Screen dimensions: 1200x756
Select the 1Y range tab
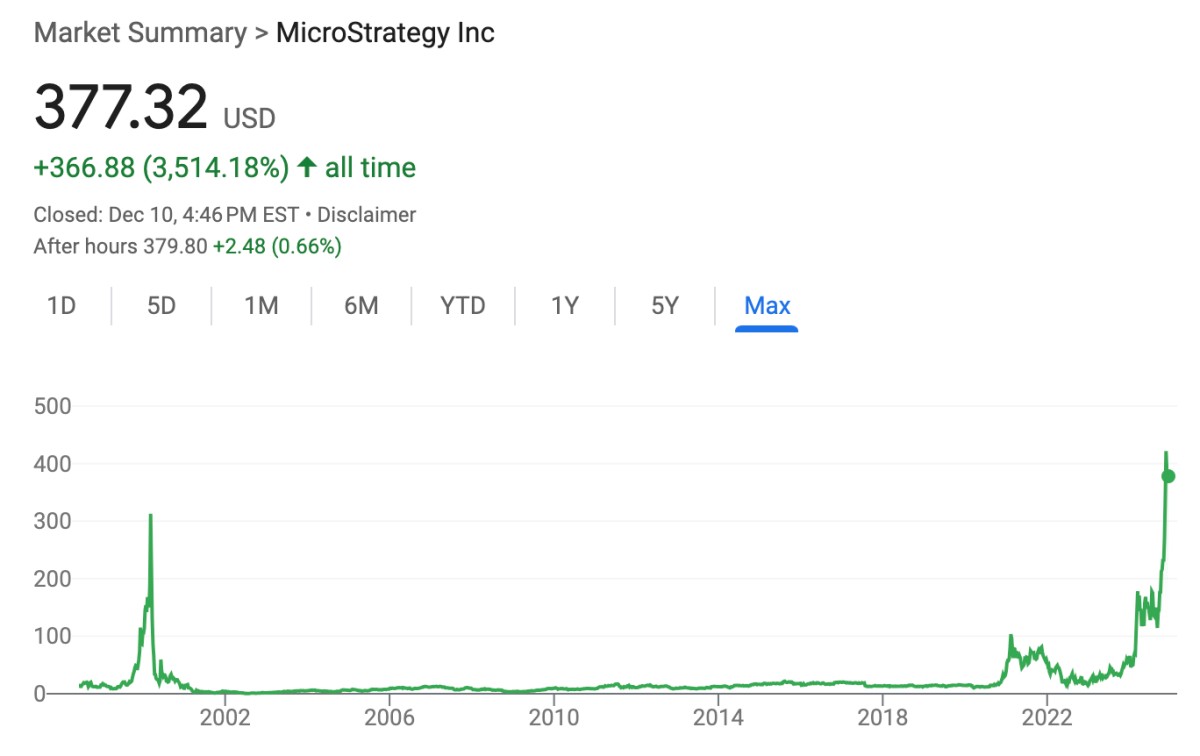point(565,306)
